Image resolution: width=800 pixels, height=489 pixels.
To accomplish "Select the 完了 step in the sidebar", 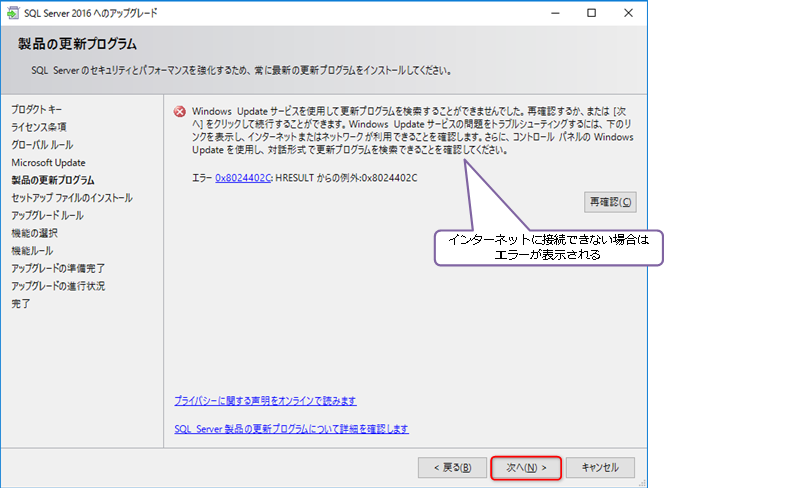I will pos(21,304).
